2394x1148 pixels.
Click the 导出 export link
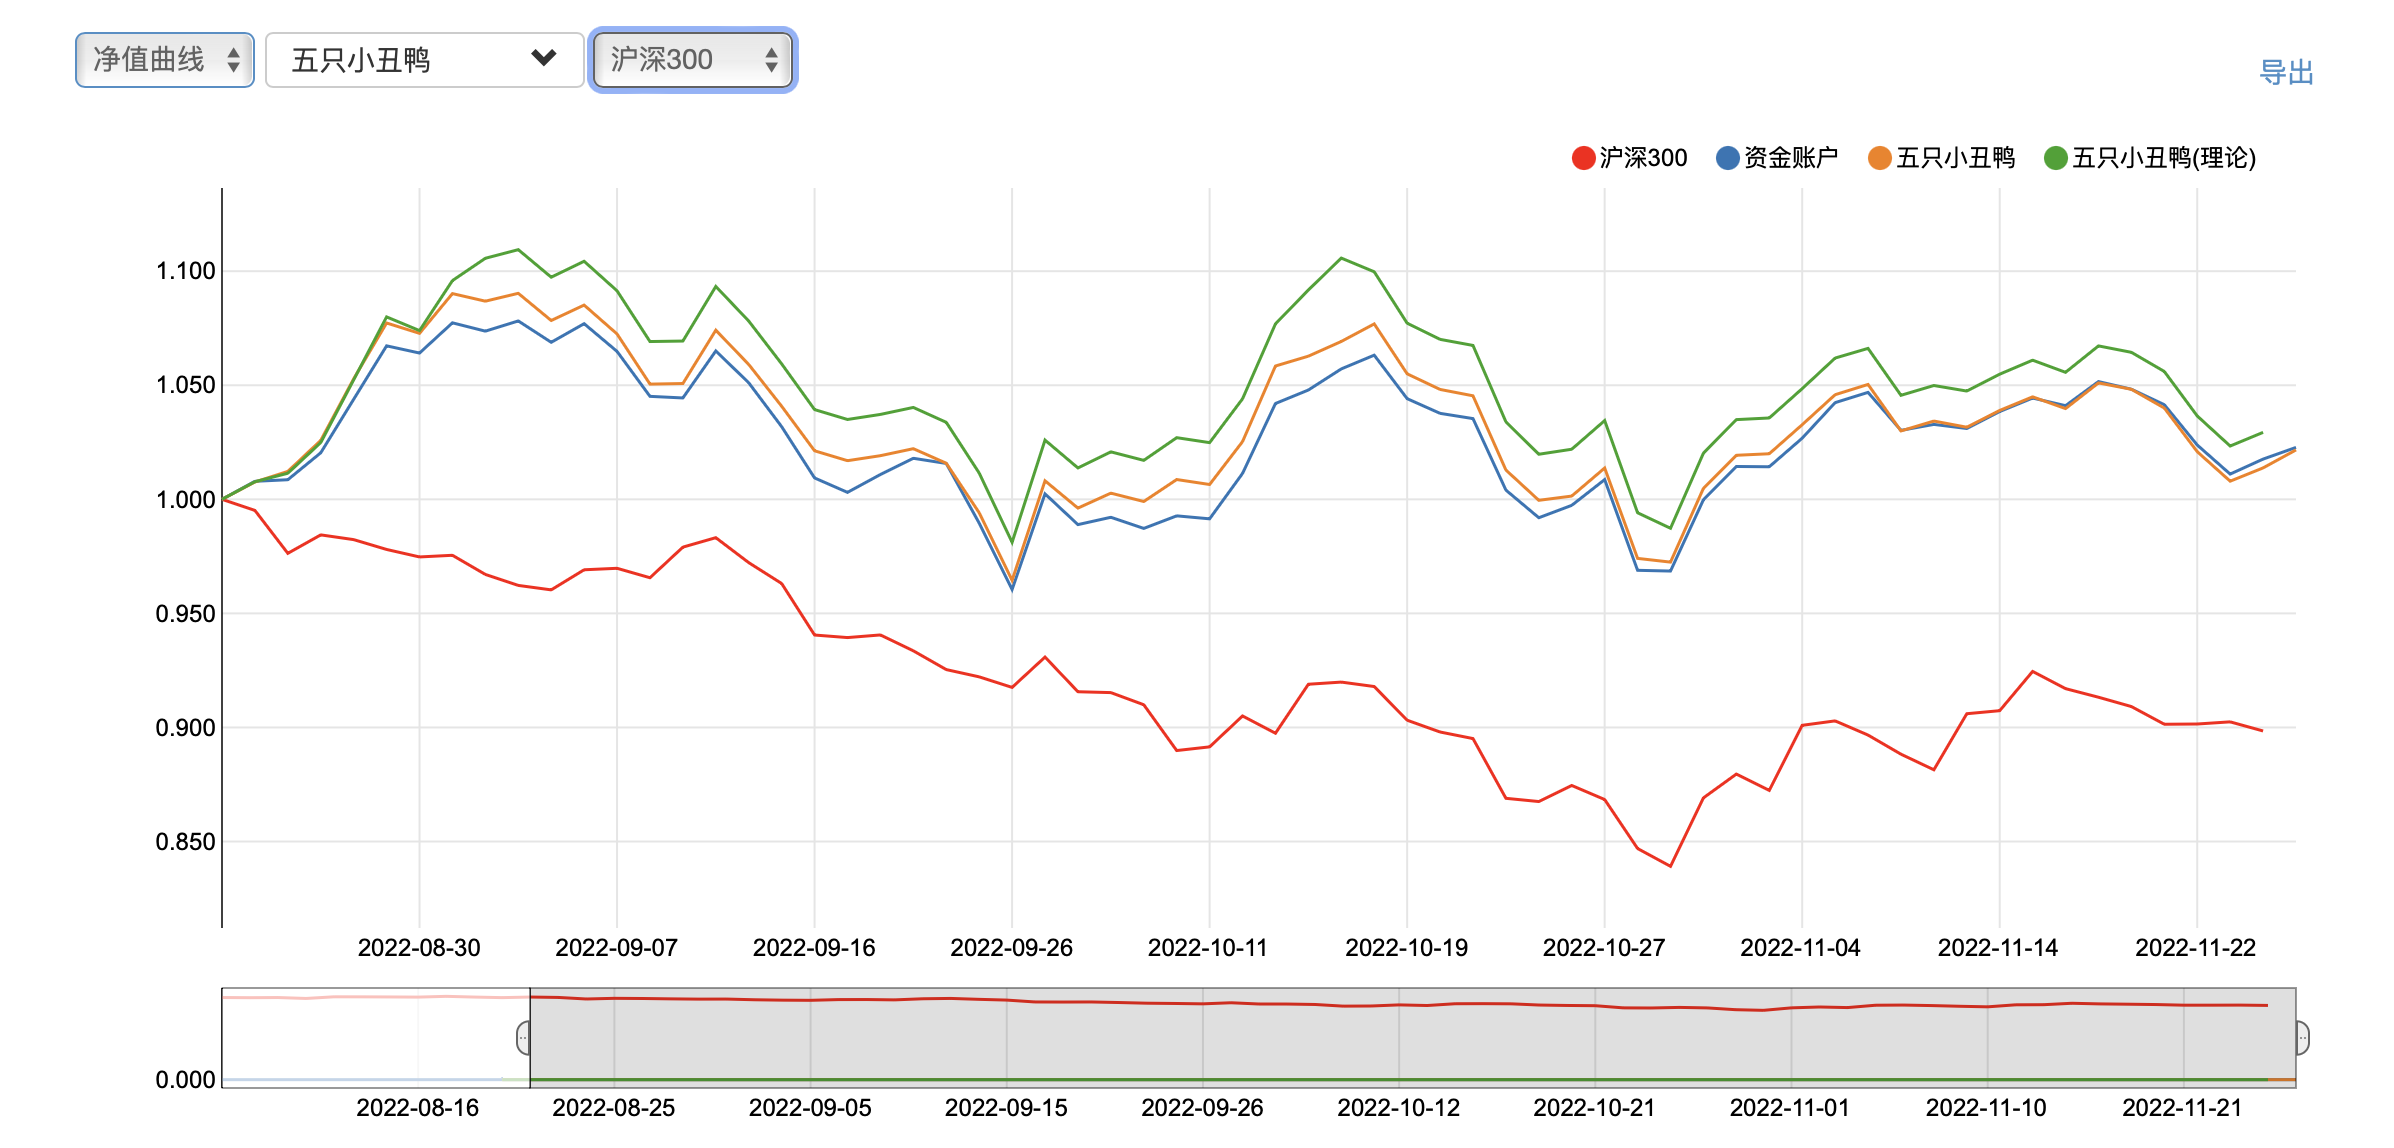pos(2286,73)
